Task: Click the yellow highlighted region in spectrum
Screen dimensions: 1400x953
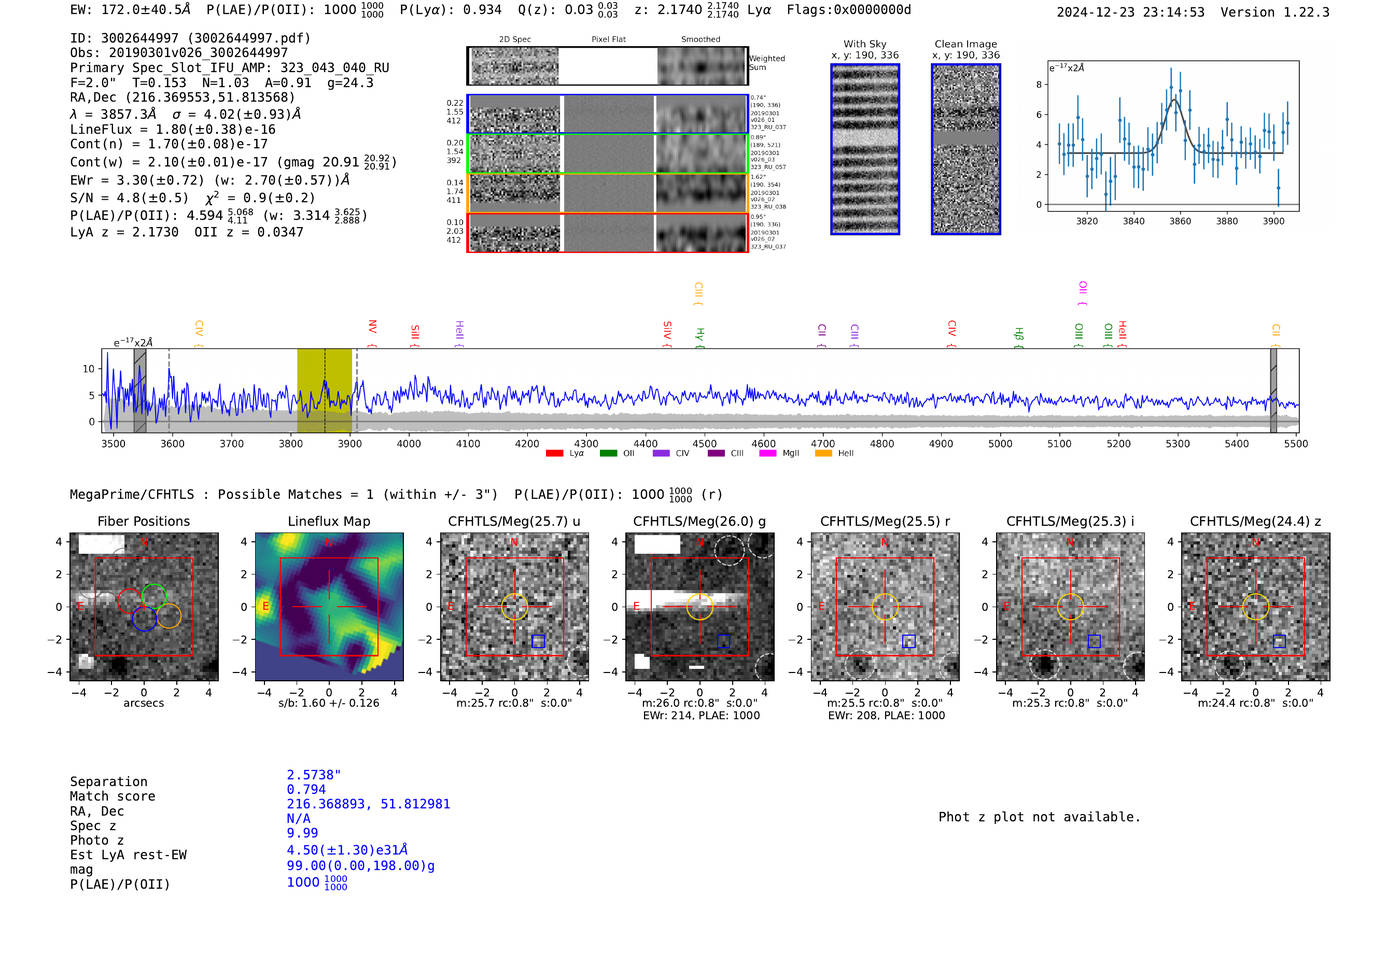Action: click(x=324, y=391)
